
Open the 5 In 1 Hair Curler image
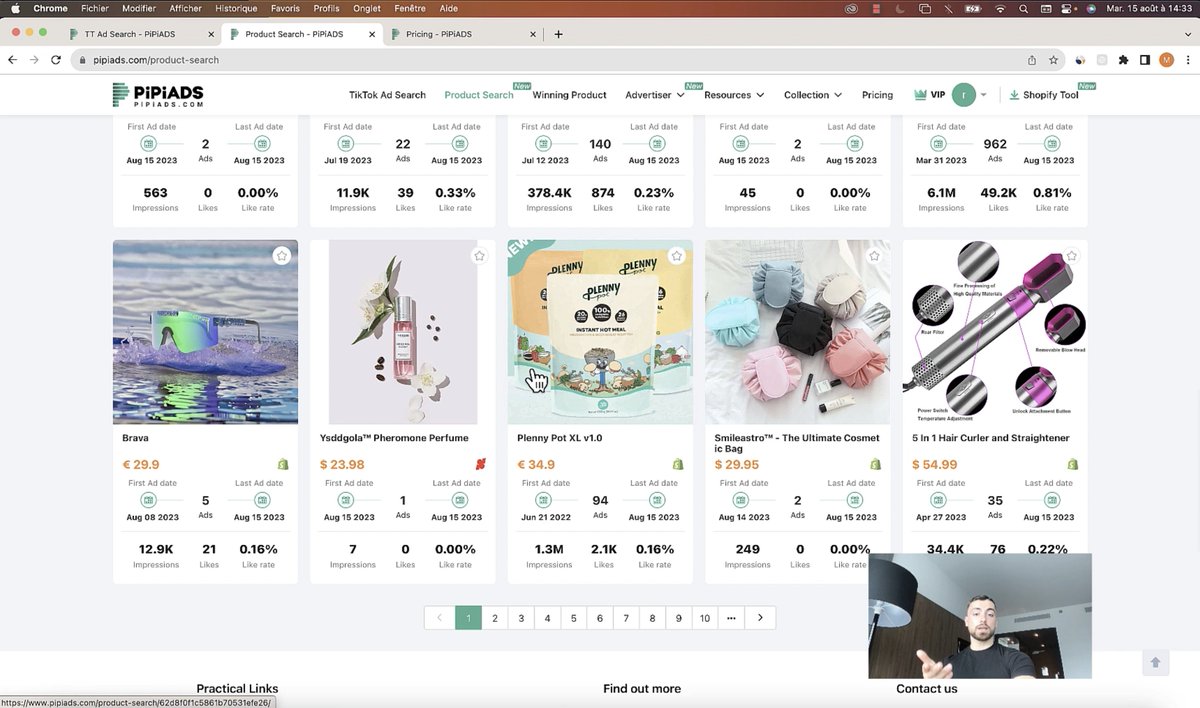(x=995, y=332)
